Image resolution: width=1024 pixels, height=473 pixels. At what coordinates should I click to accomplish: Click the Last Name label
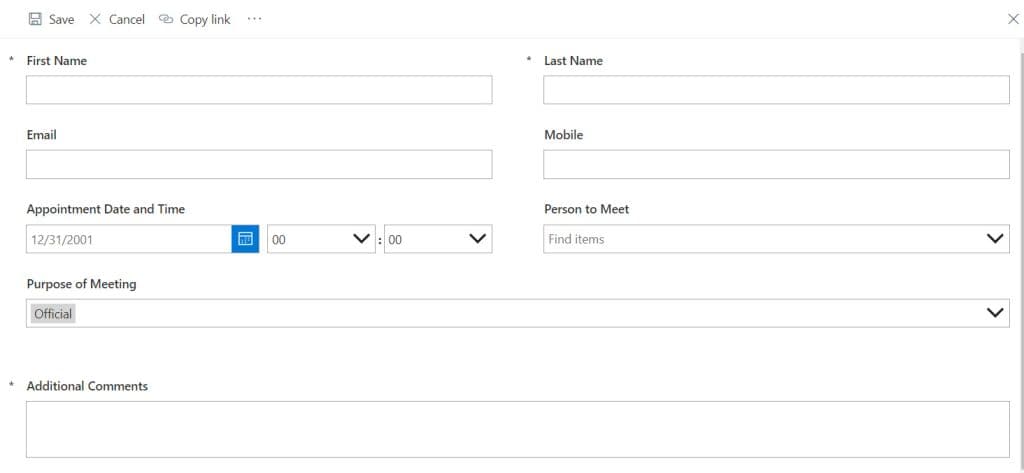(573, 61)
